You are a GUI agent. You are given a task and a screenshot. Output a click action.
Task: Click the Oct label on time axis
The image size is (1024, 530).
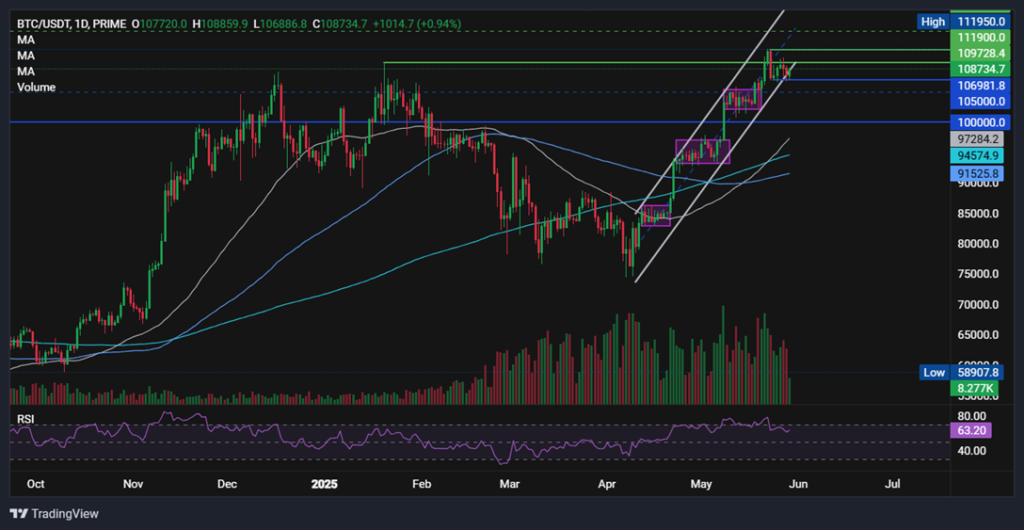[x=36, y=484]
